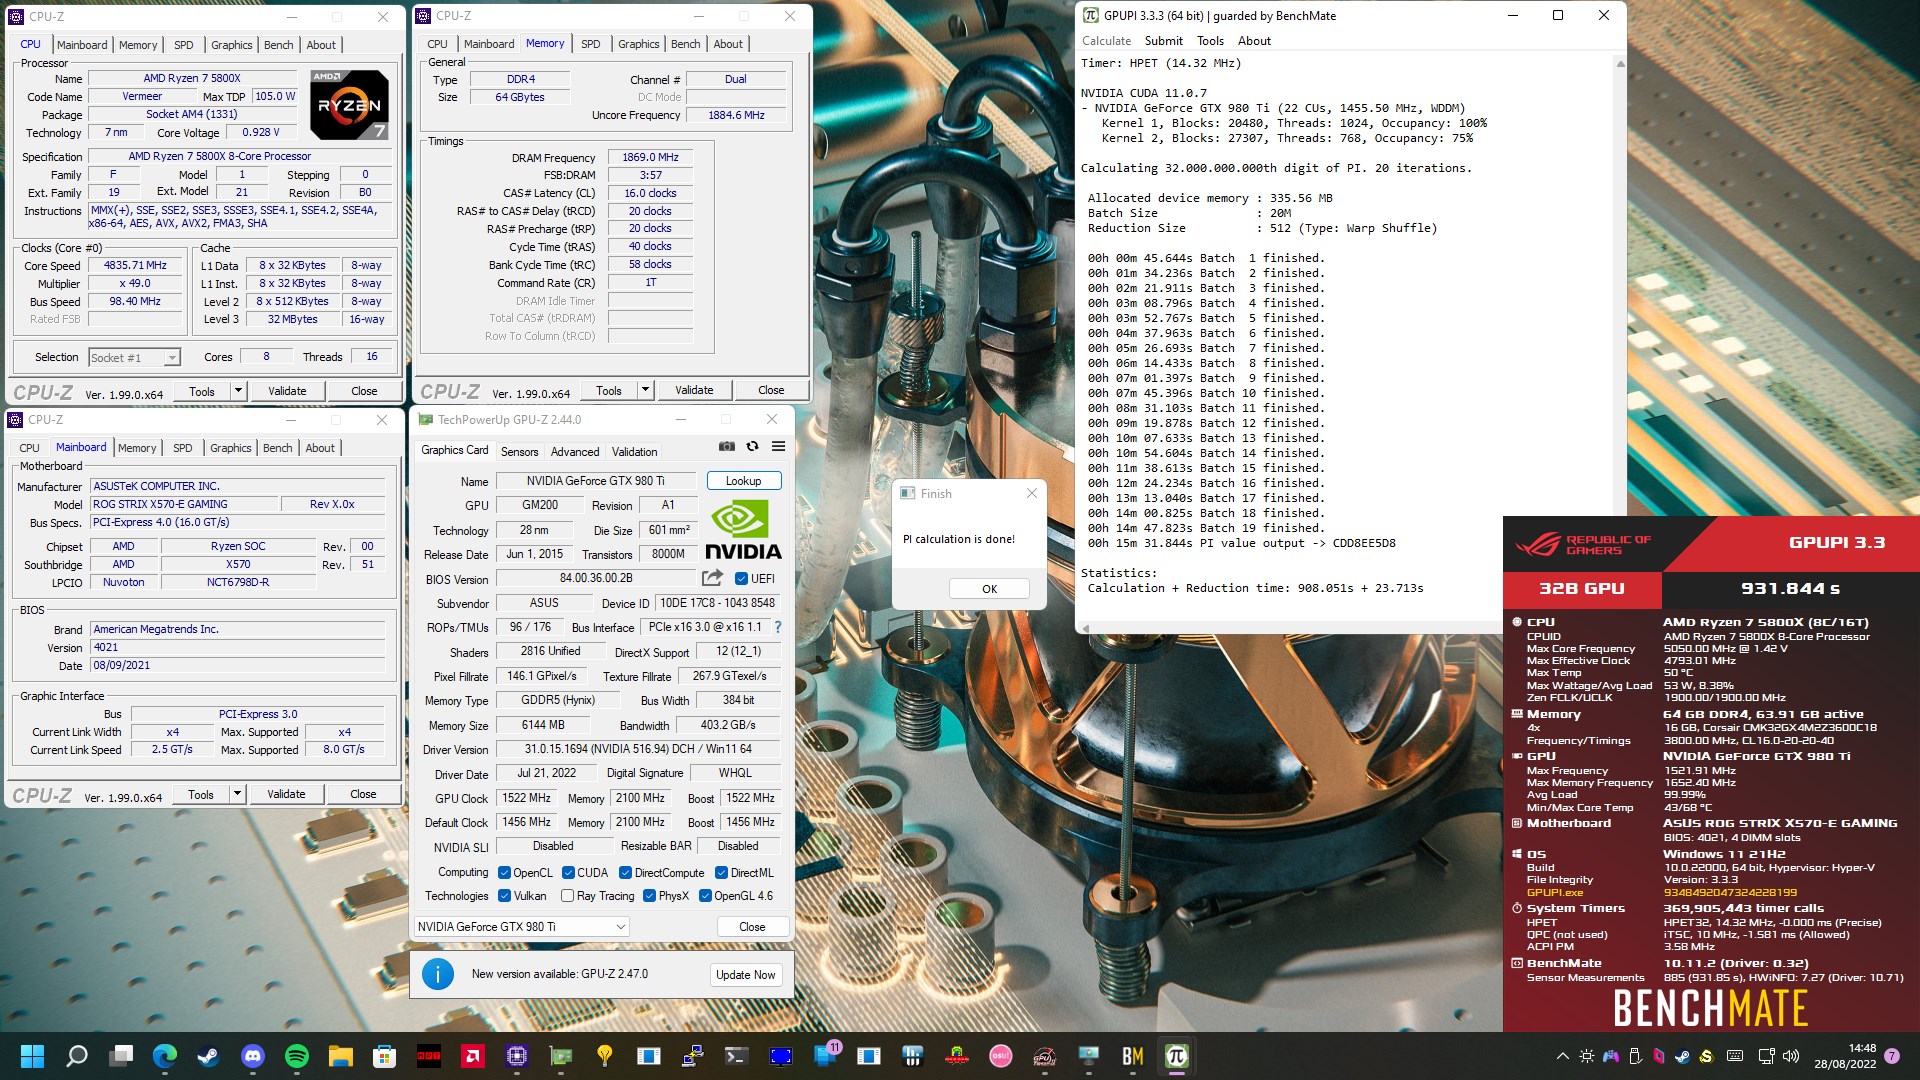The height and width of the screenshot is (1080, 1920).
Task: Open the GPU-Z hamburger menu
Action: coord(778,447)
